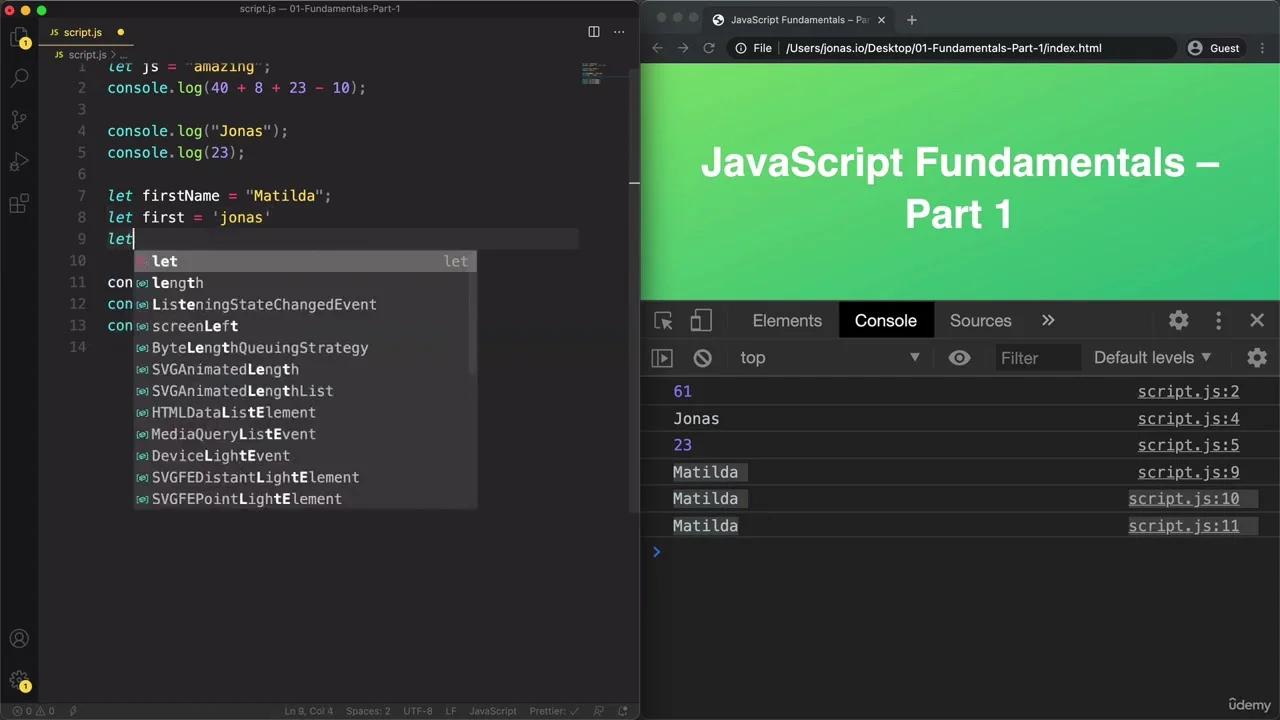Image resolution: width=1280 pixels, height=720 pixels.
Task: Pick the screenLeft suggestion
Action: 305,326
